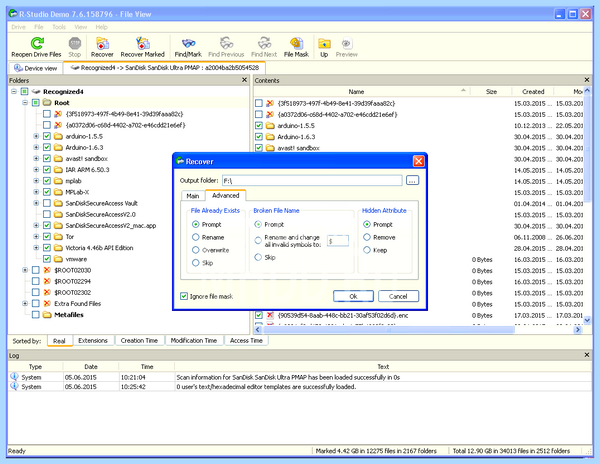600x464 pixels.
Task: Open the Main tab in Recover dialog
Action: (x=193, y=196)
